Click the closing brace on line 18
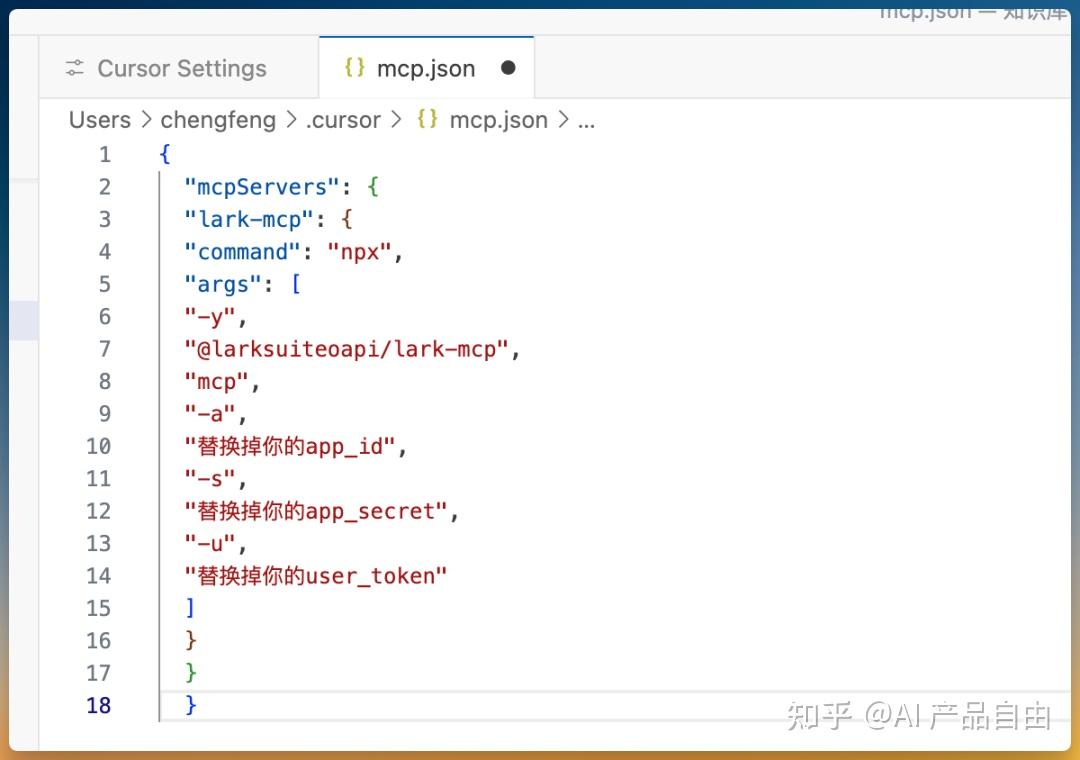 pos(191,705)
